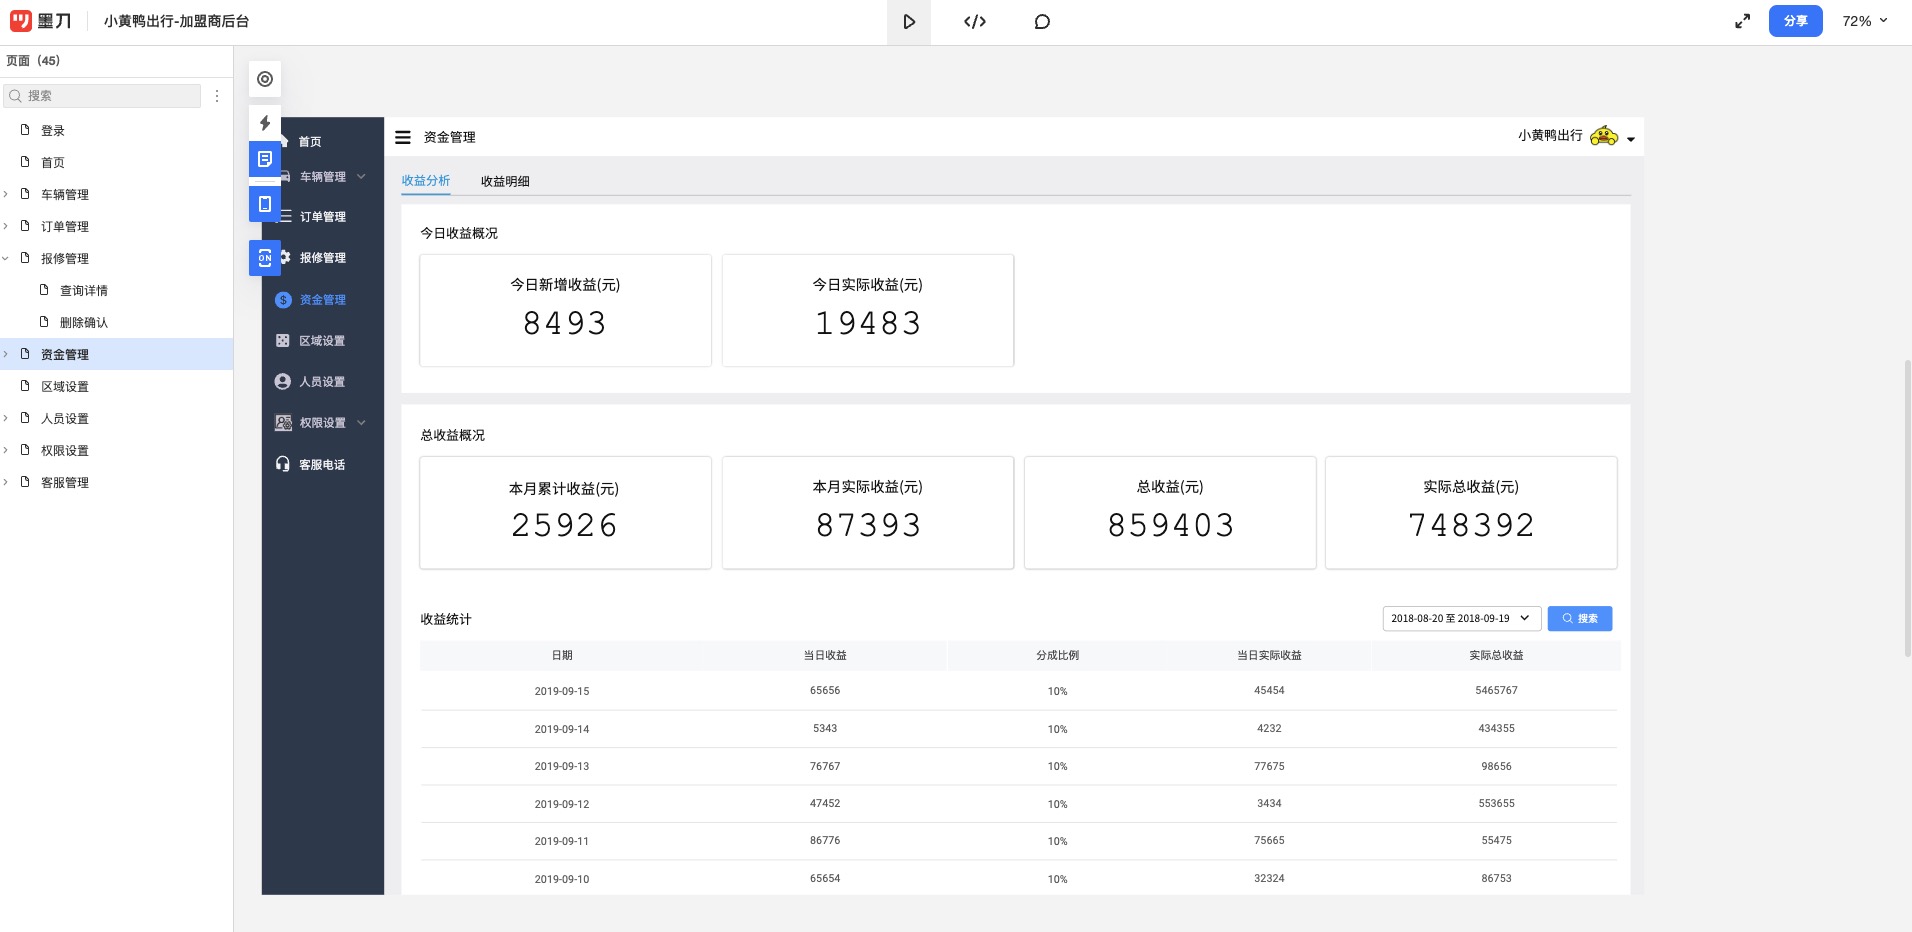Select 订单管理 in the dark sidebar menu
The image size is (1912, 932).
(322, 217)
